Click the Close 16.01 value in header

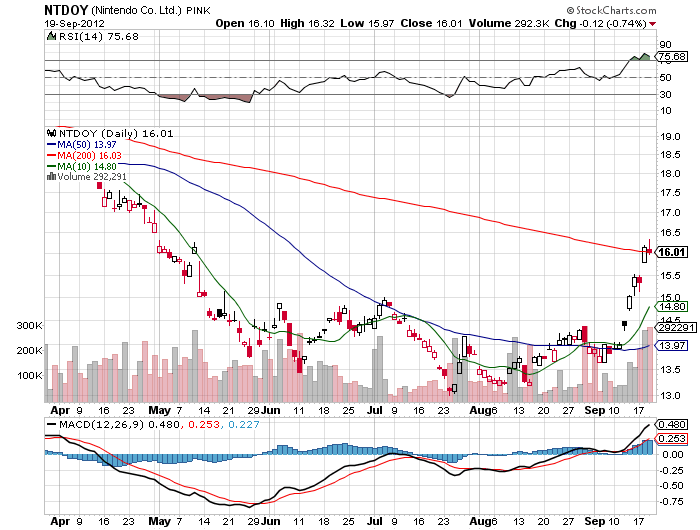coord(431,23)
